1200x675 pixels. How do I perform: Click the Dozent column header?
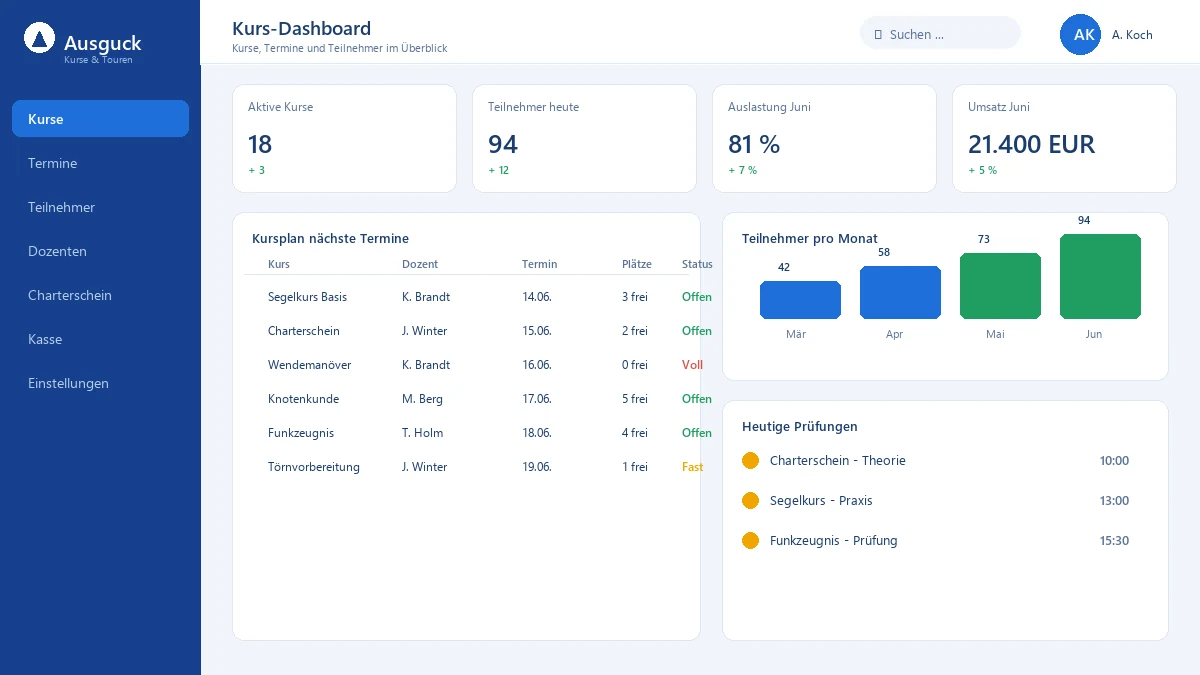(x=420, y=265)
